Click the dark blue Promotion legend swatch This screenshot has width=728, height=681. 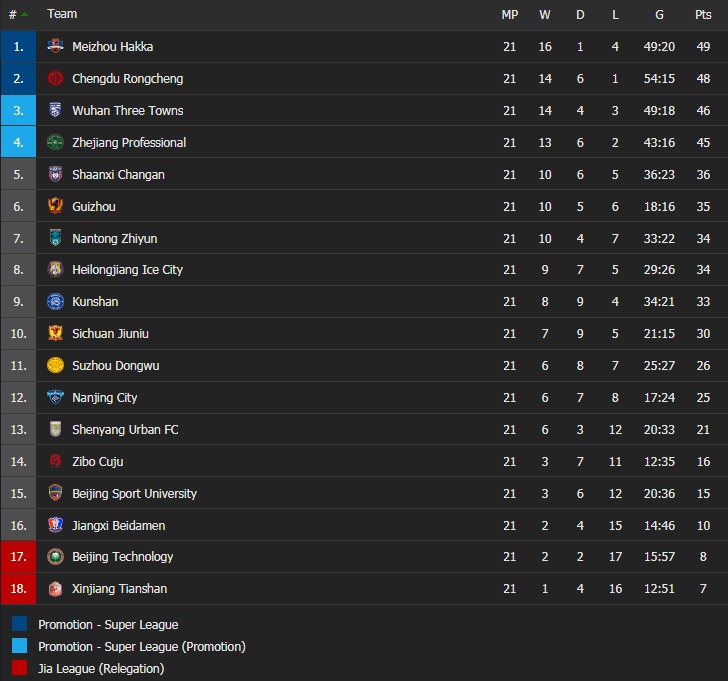[20, 625]
